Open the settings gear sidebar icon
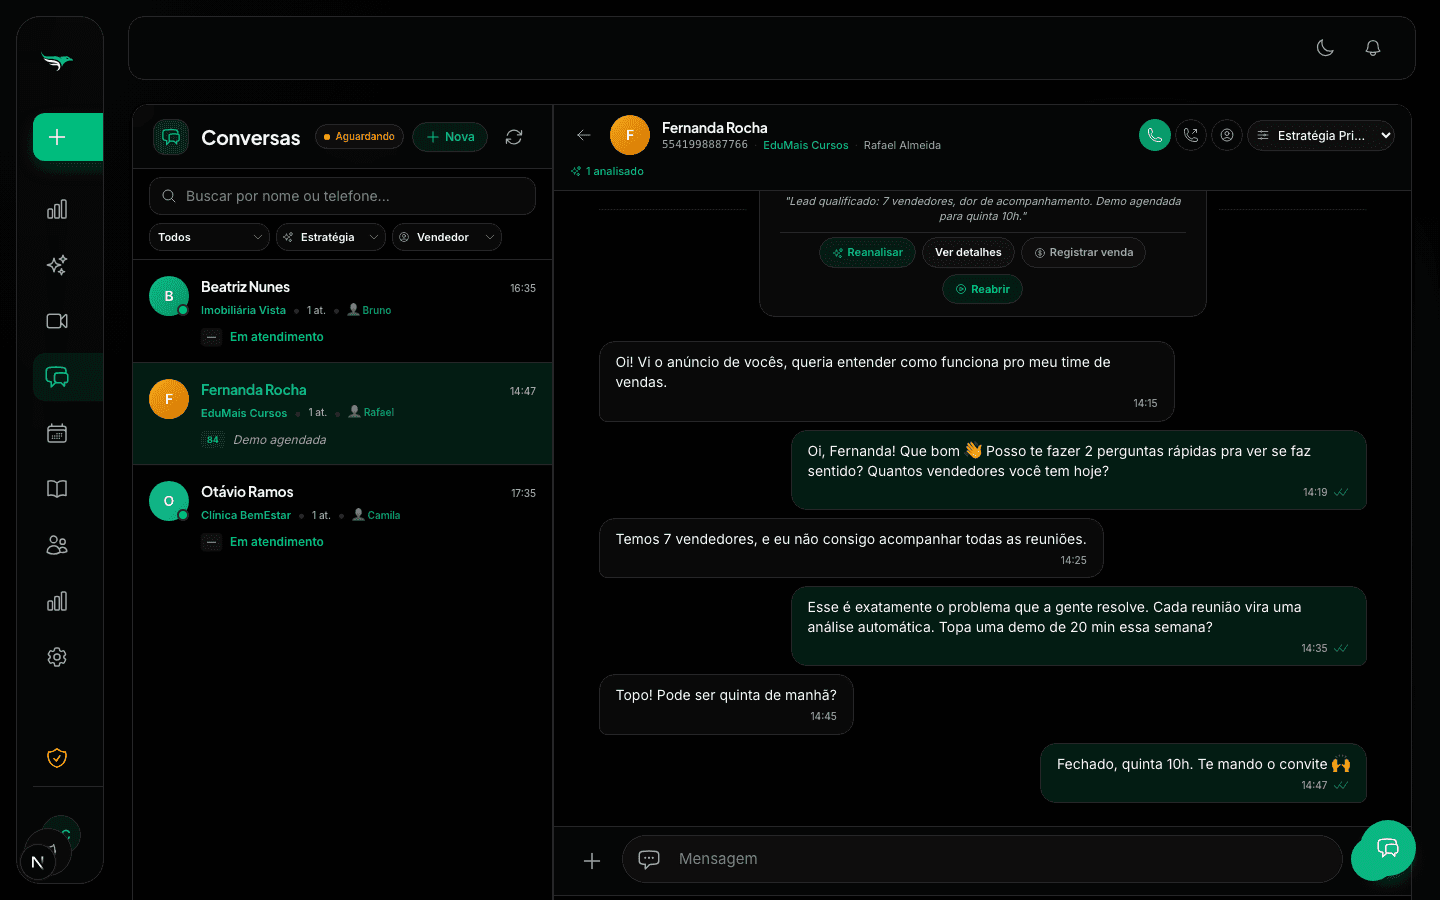Screen dimensions: 1440x900 pyautogui.click(x=57, y=657)
